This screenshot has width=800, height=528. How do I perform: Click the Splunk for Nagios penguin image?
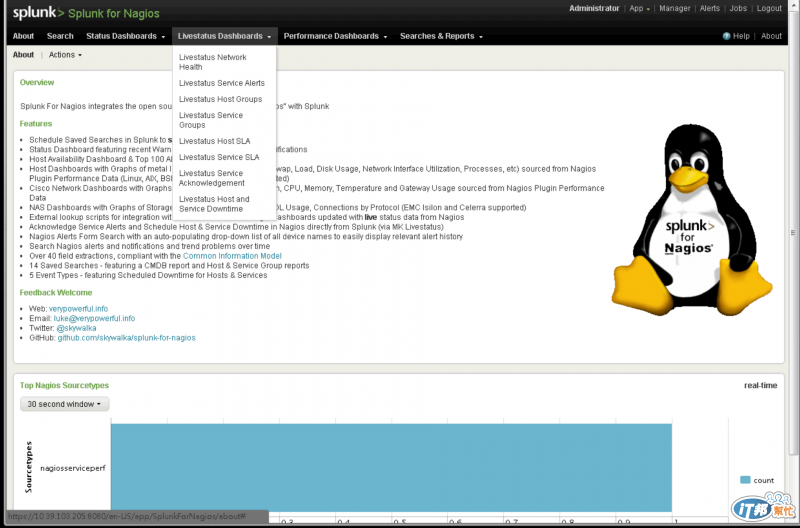pyautogui.click(x=692, y=220)
